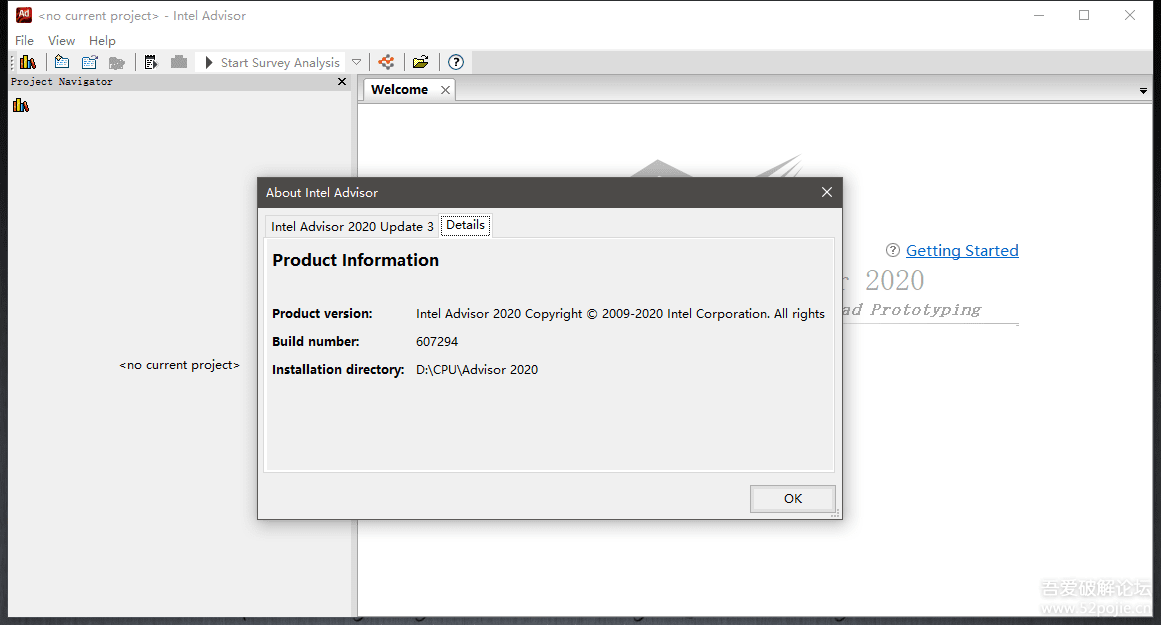Open the Help menu
This screenshot has width=1161, height=625.
[x=102, y=40]
